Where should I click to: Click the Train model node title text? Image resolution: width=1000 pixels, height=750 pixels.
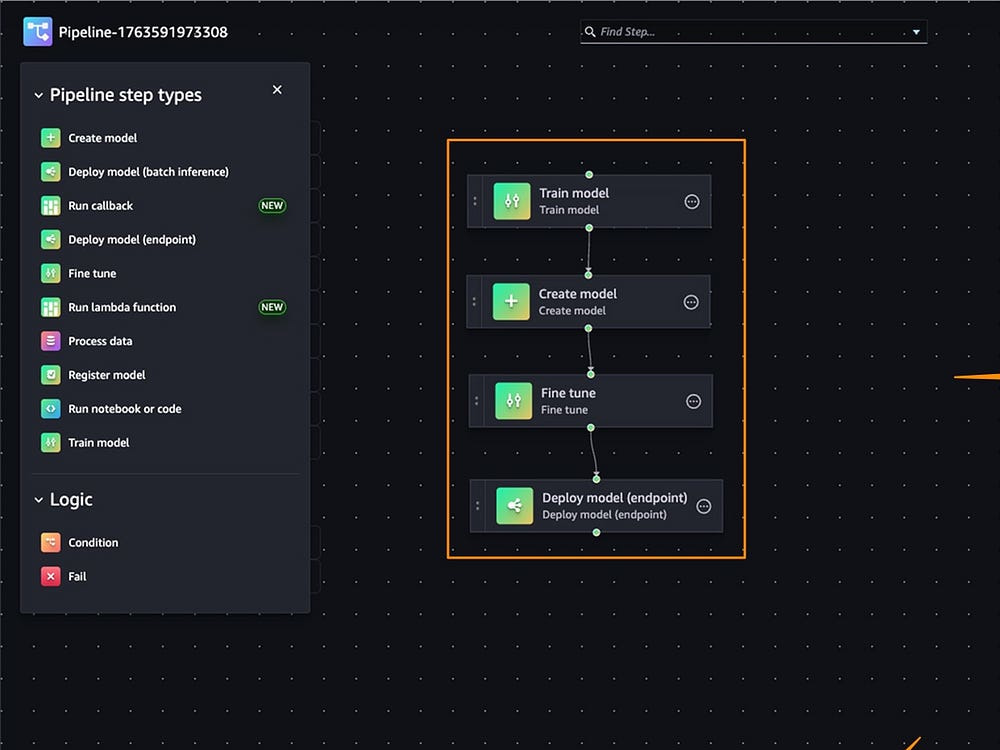tap(574, 193)
